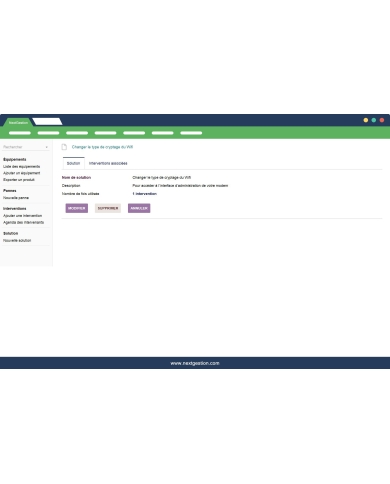Open Agenda des intervenants in sidebar
Screen dimensions: 390x484
pos(23,222)
